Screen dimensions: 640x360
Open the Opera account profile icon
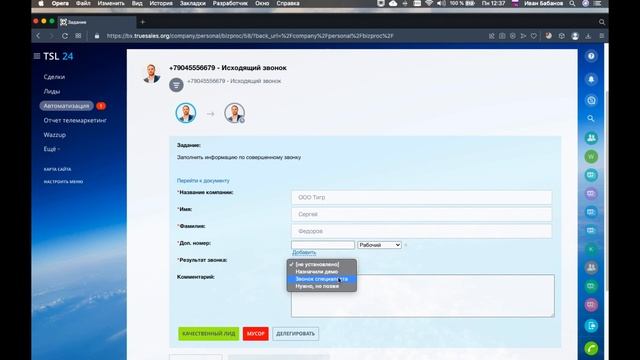point(575,36)
